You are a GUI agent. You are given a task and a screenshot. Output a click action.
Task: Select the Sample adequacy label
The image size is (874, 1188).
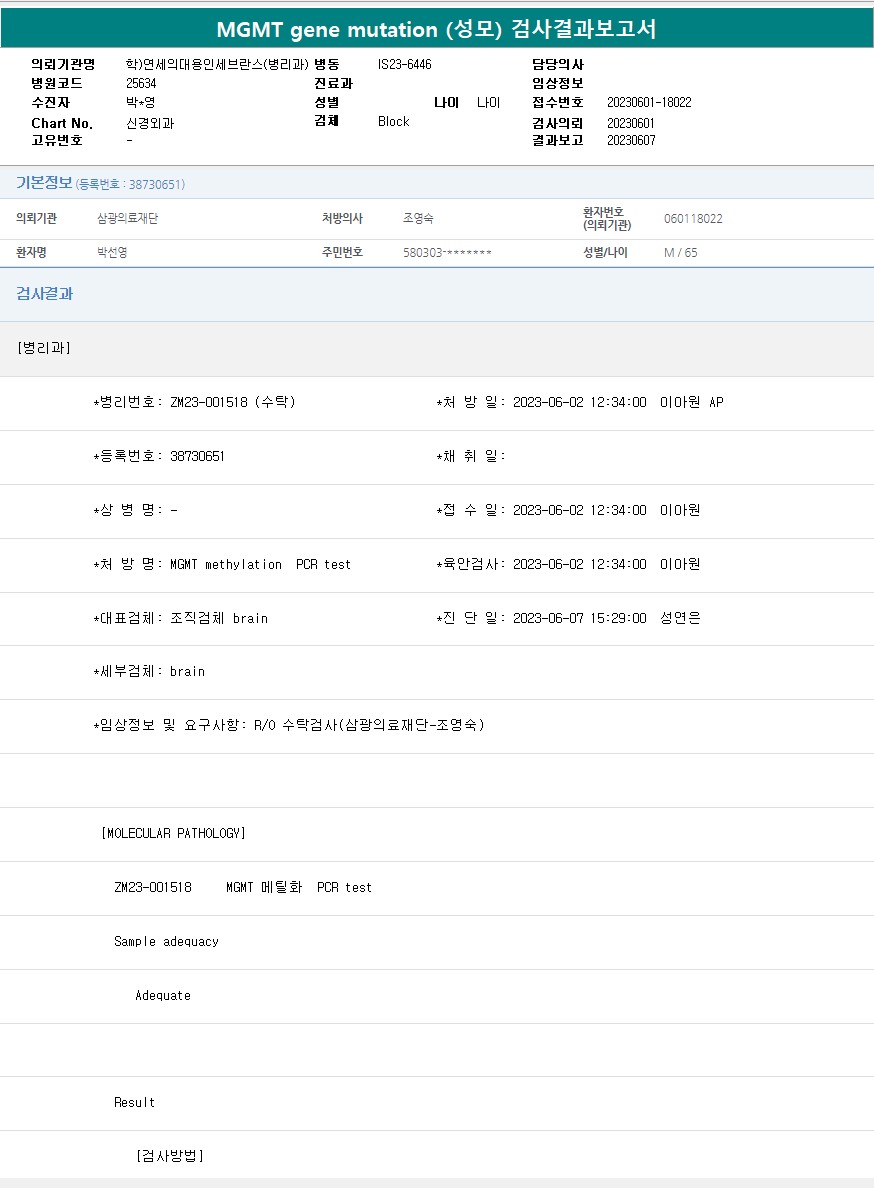[x=166, y=941]
